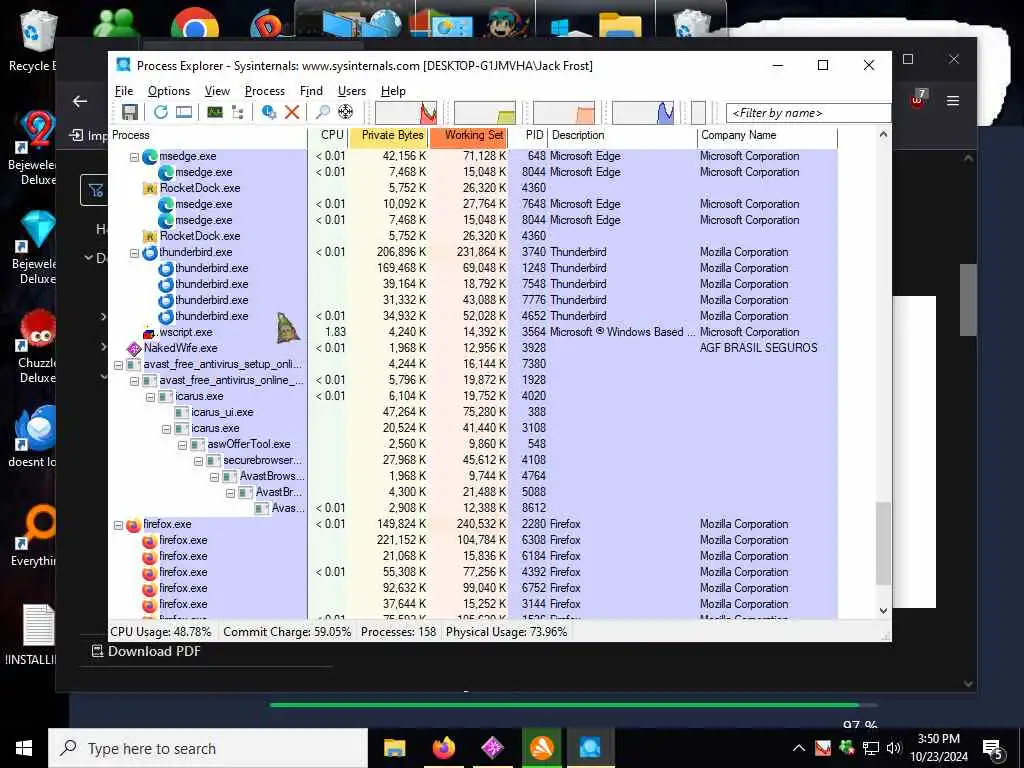Collapse the avast_free_antivirus_online_ subtree
This screenshot has height=768, width=1024.
134,381
